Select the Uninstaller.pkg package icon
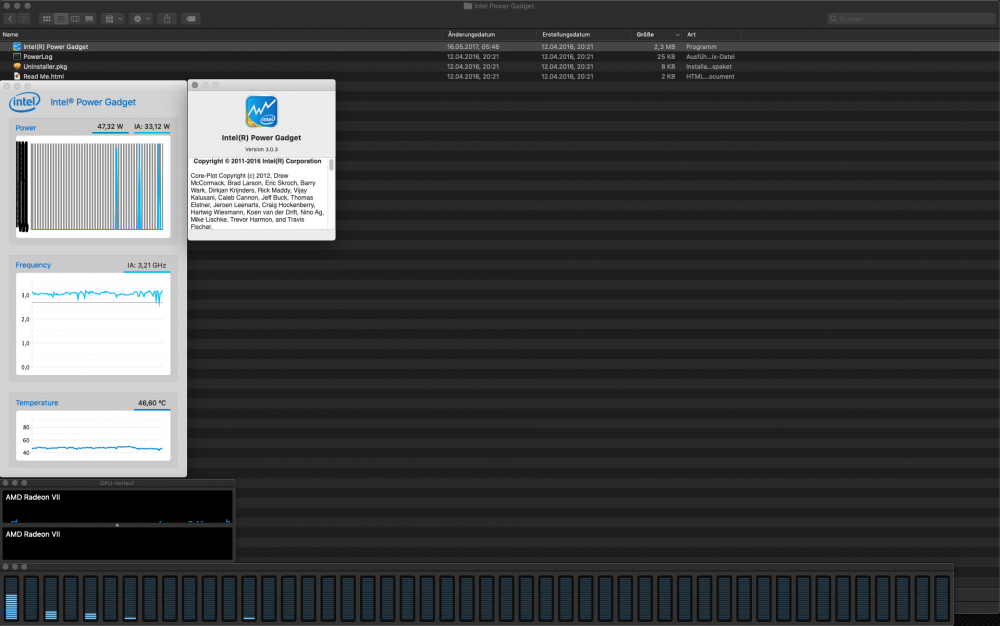The width and height of the screenshot is (1000, 626). pyautogui.click(x=17, y=66)
